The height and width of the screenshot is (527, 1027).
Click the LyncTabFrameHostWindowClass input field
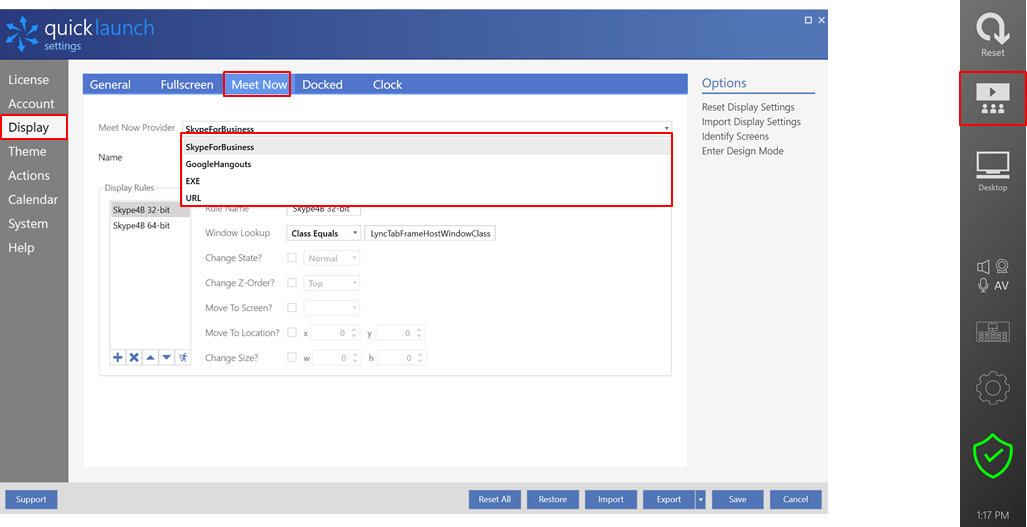click(430, 234)
